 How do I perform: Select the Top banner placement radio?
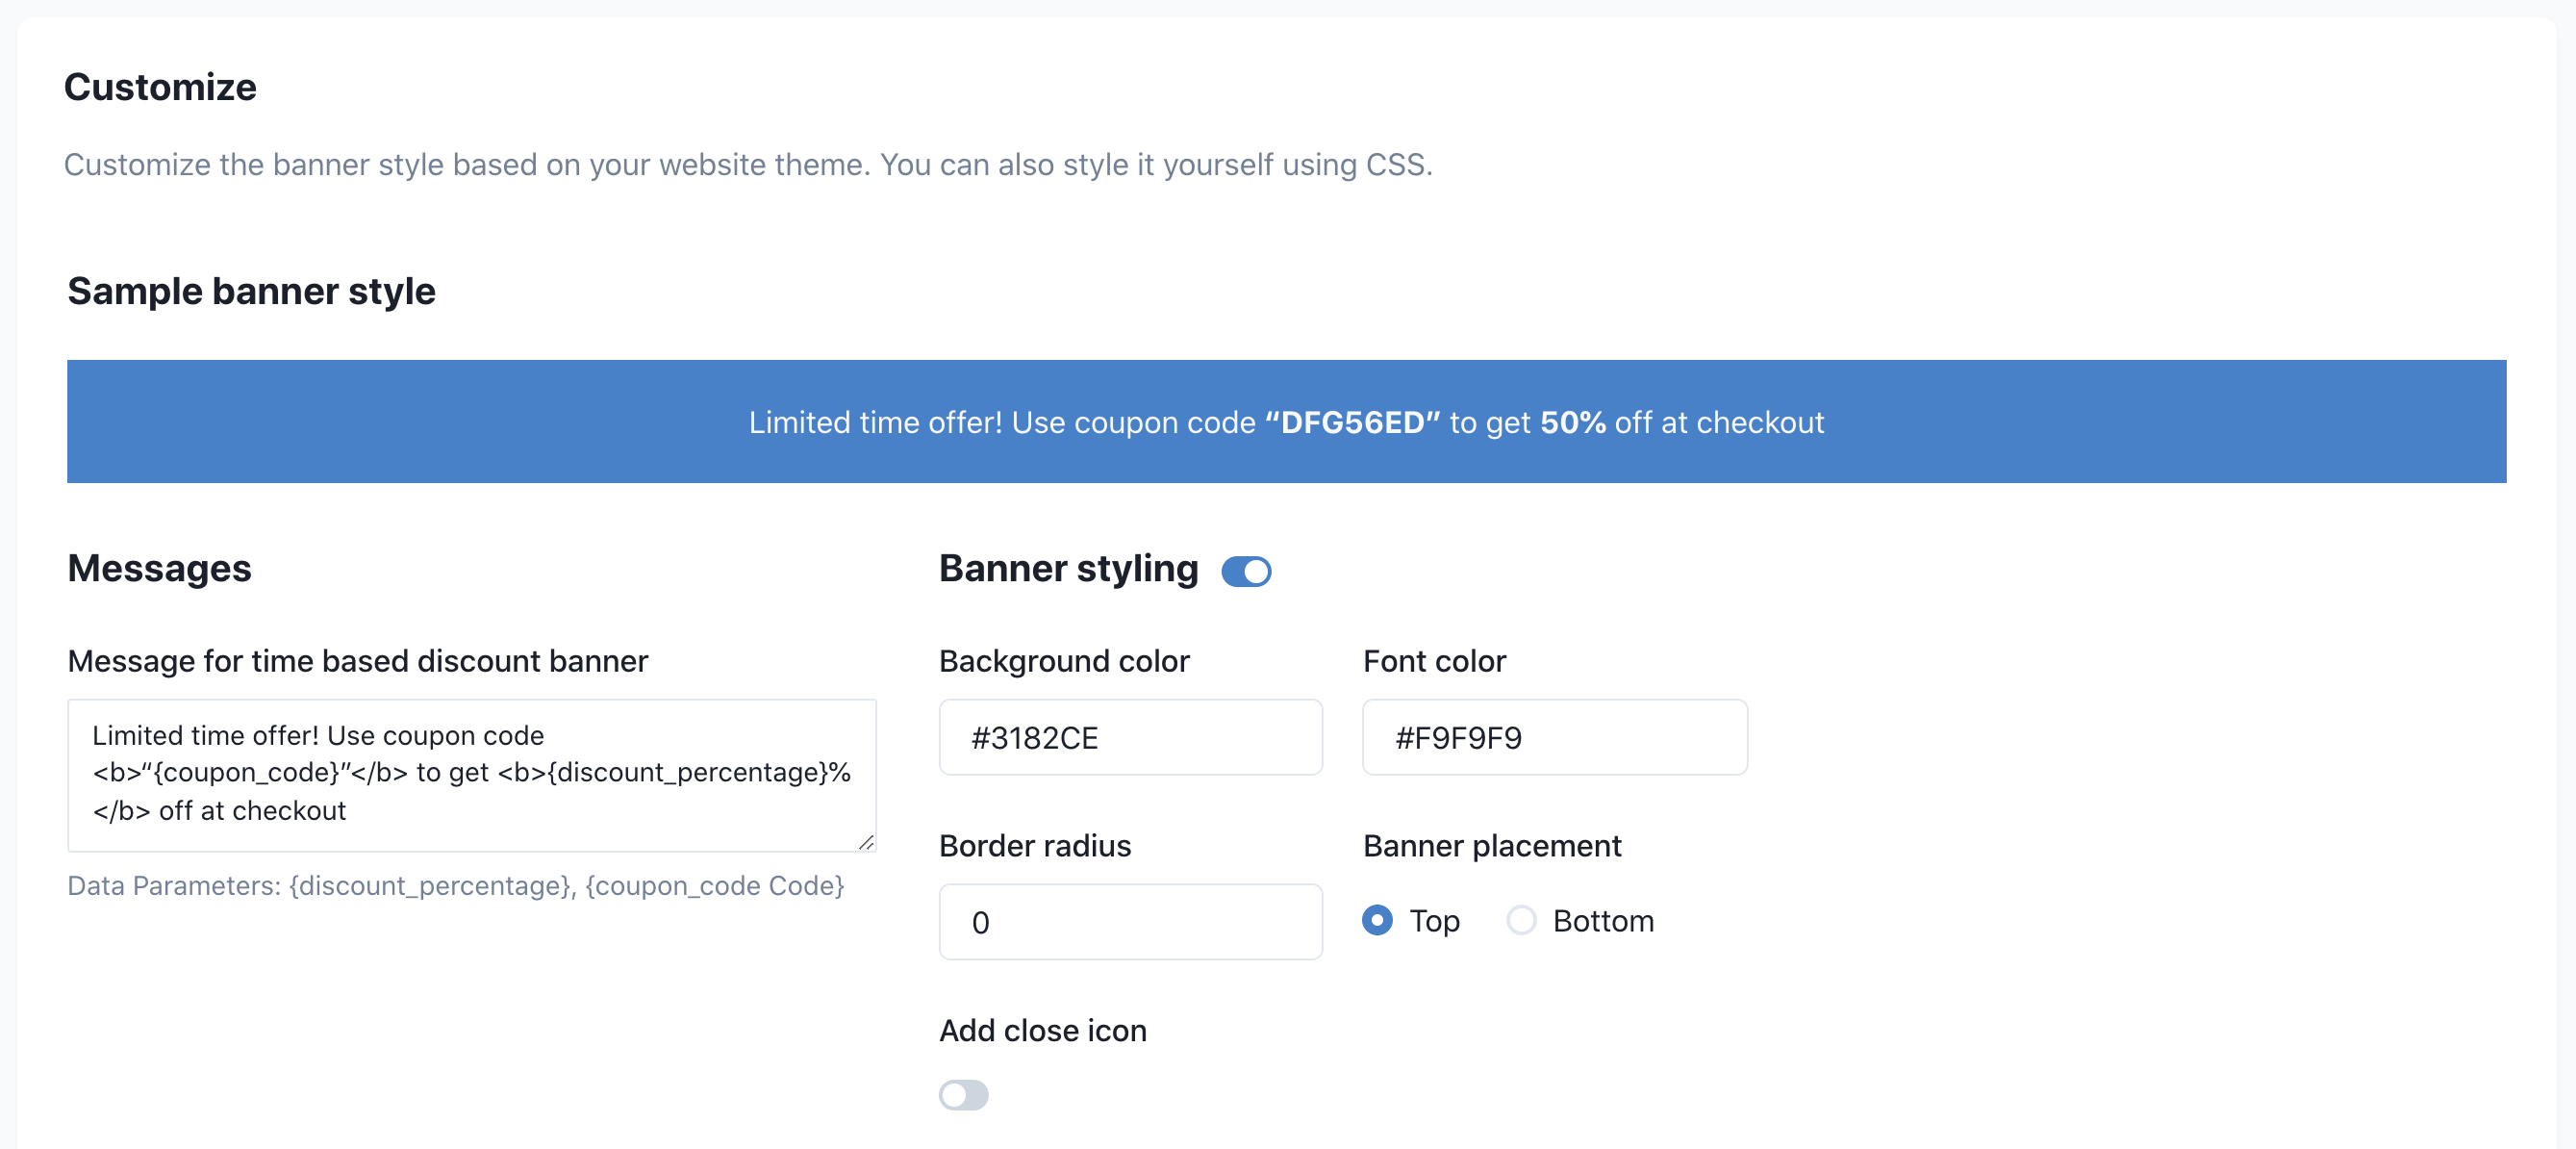(1377, 920)
